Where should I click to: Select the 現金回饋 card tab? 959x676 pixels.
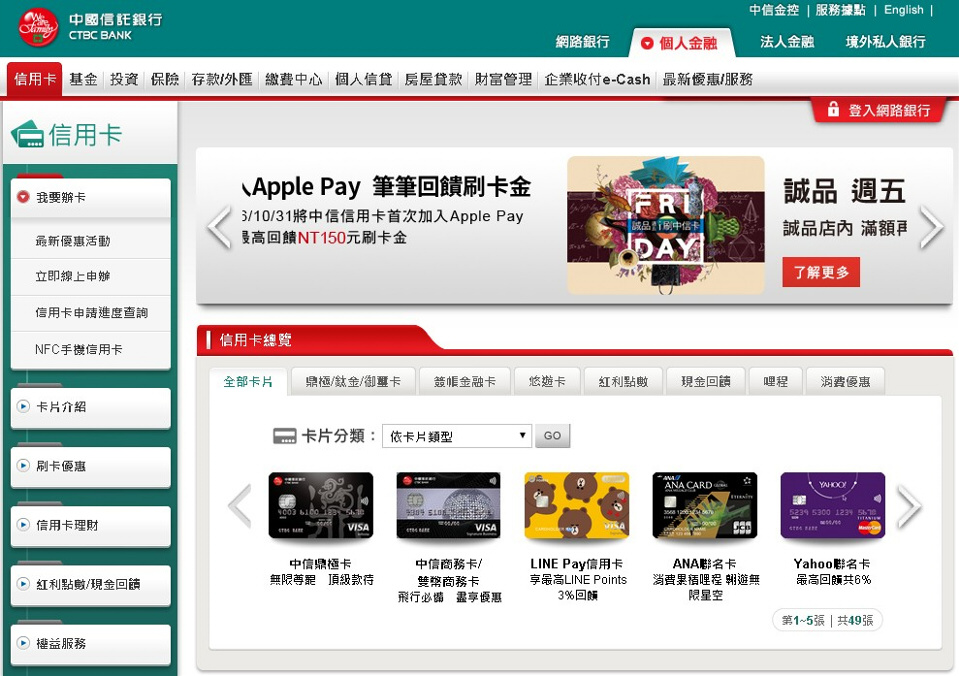706,382
